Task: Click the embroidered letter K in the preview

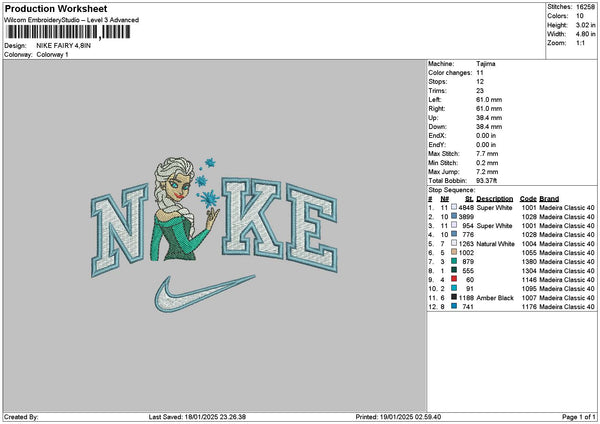Action: click(253, 218)
